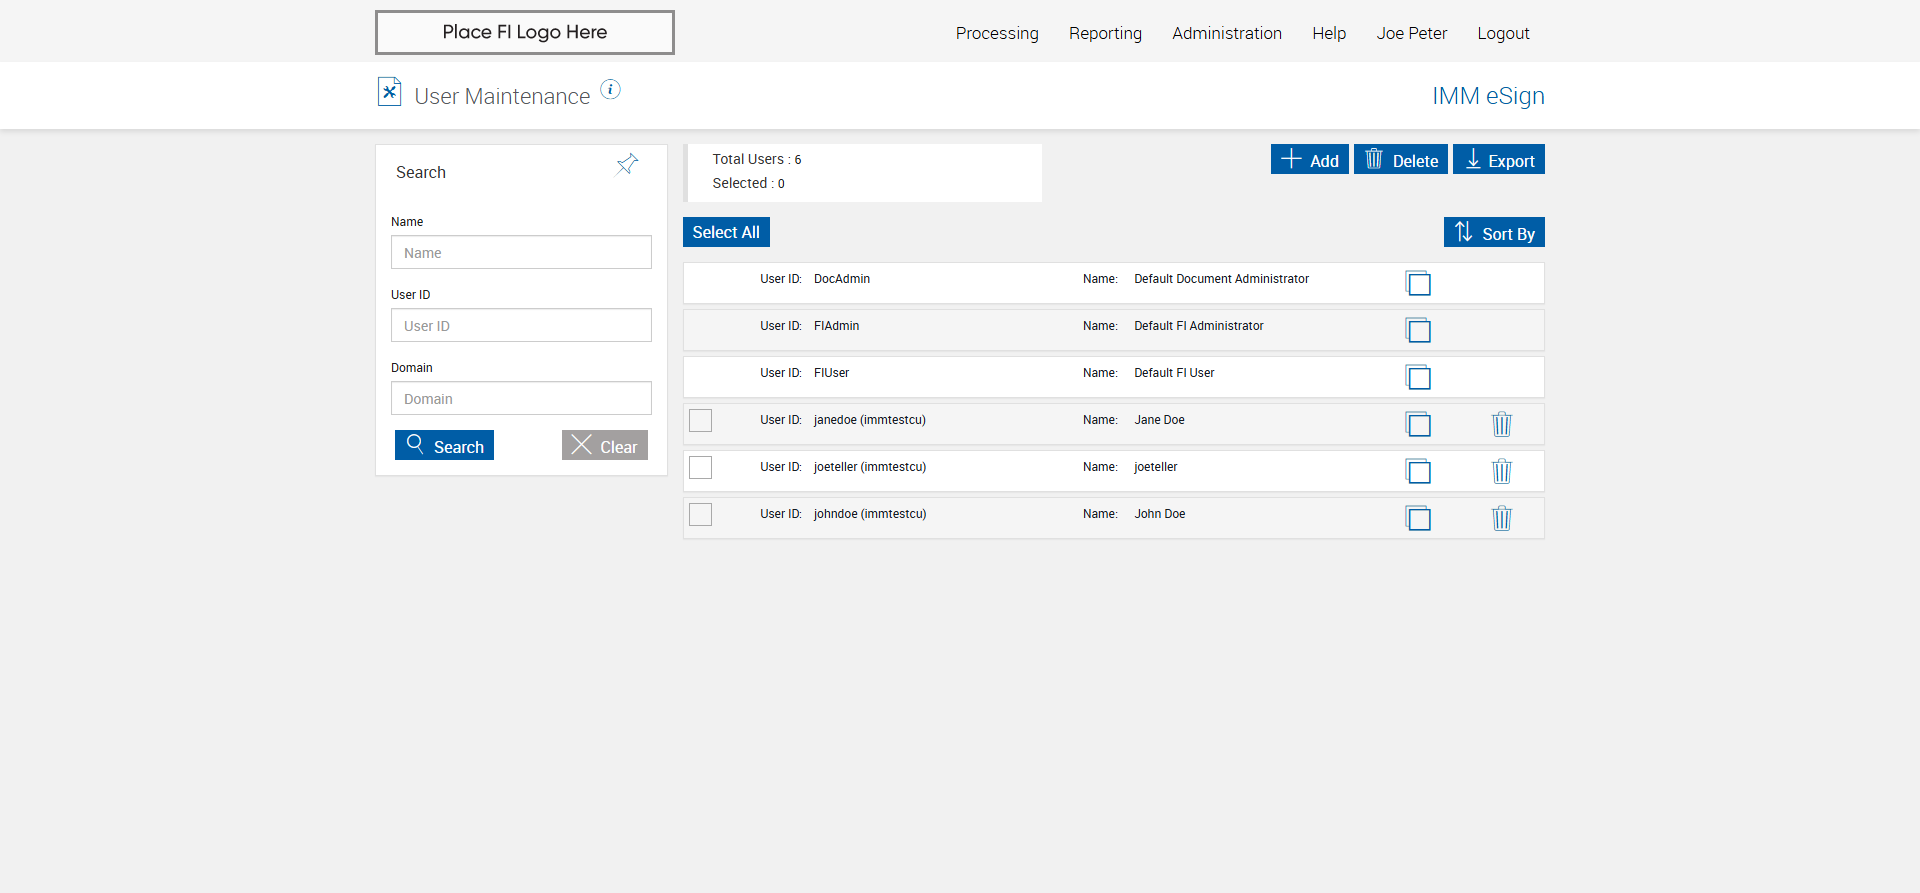The height and width of the screenshot is (893, 1920).
Task: Click the copy icon for FIAdmin
Action: tap(1418, 331)
